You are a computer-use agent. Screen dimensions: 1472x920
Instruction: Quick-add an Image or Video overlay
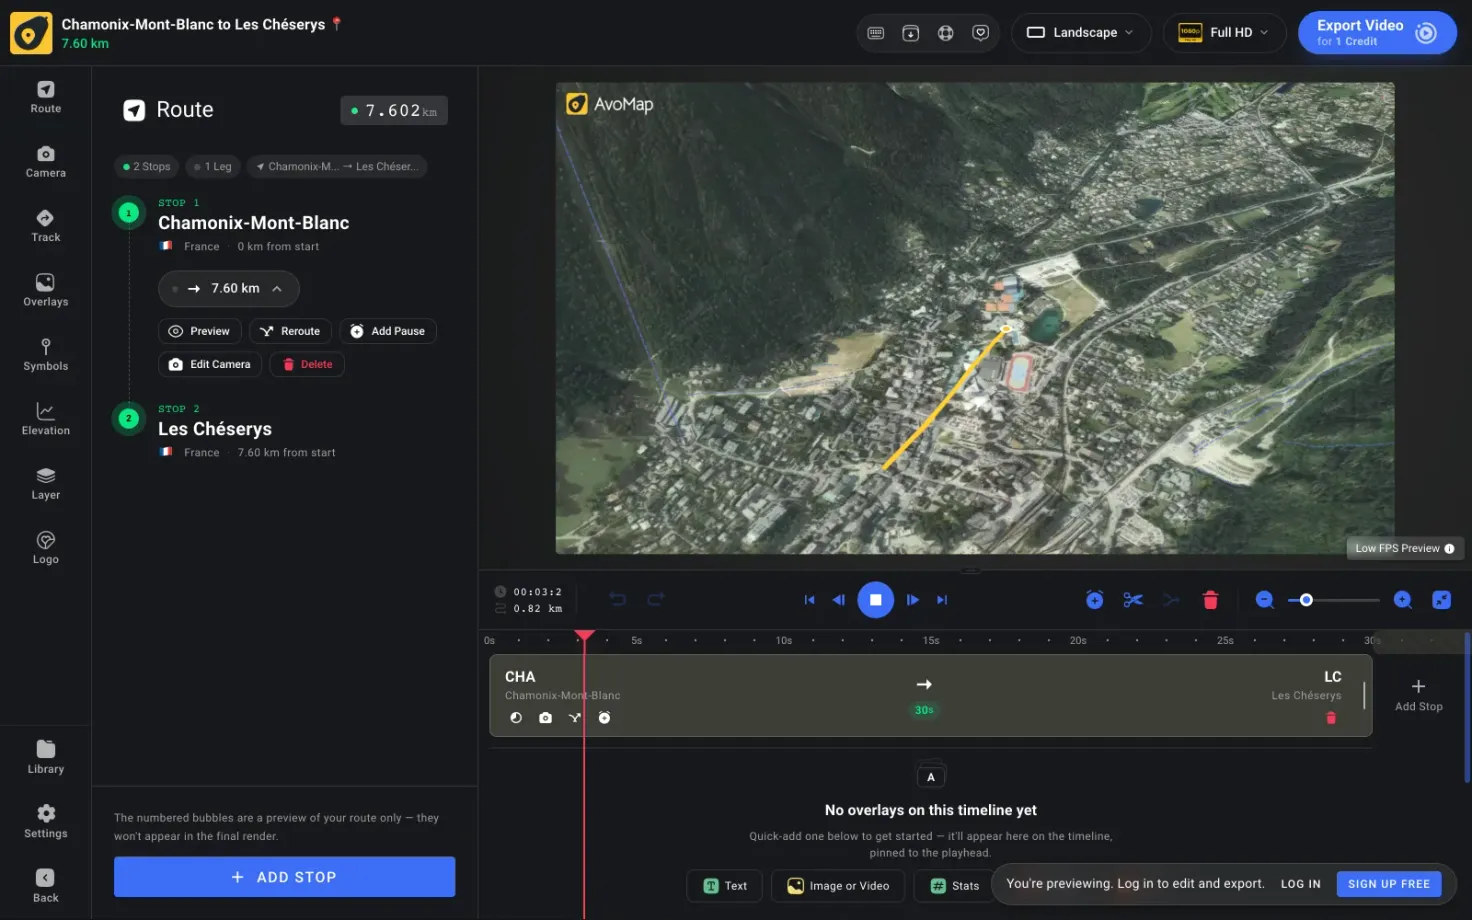coord(838,886)
